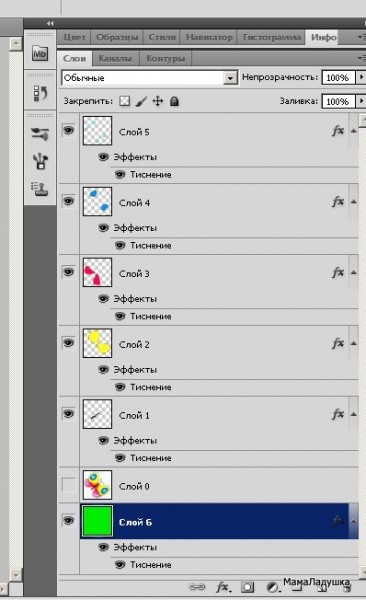Image resolution: width=366 pixels, height=600 pixels.
Task: Toggle Тиснение effect visibility on Слой 4
Action: (120, 245)
